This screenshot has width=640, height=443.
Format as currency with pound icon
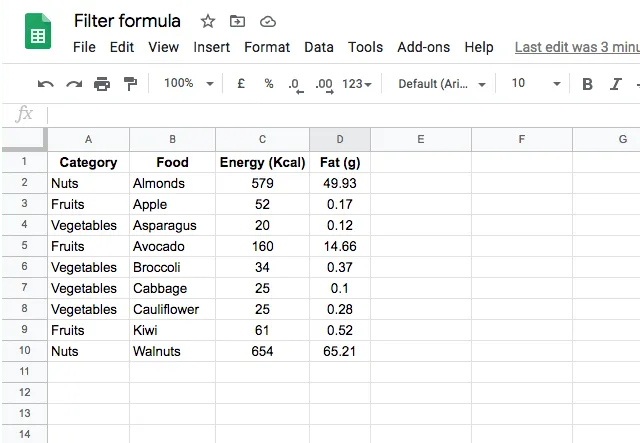tap(241, 84)
